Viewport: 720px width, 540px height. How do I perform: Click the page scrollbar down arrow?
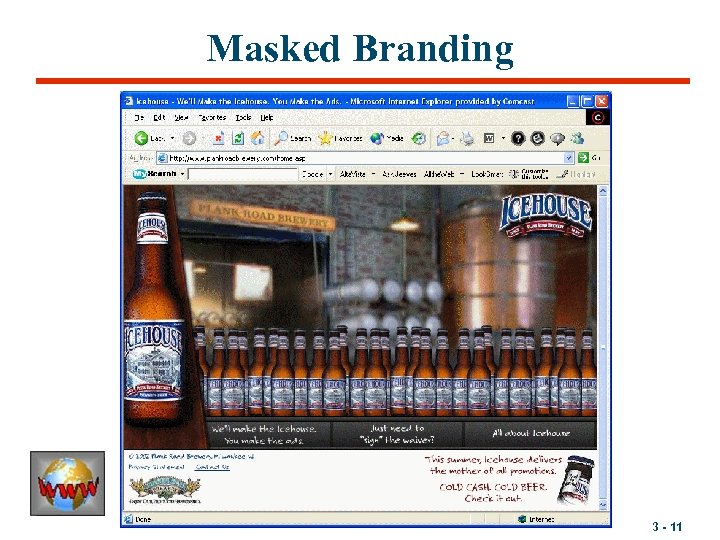(603, 505)
